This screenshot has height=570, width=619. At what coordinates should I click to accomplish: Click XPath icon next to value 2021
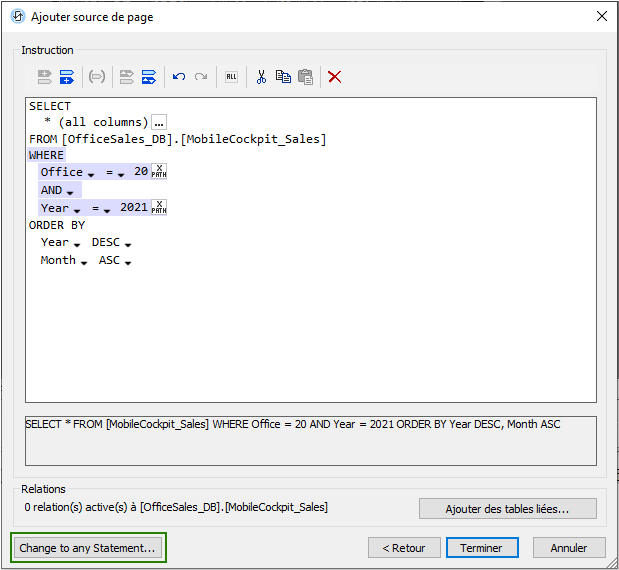pos(159,208)
